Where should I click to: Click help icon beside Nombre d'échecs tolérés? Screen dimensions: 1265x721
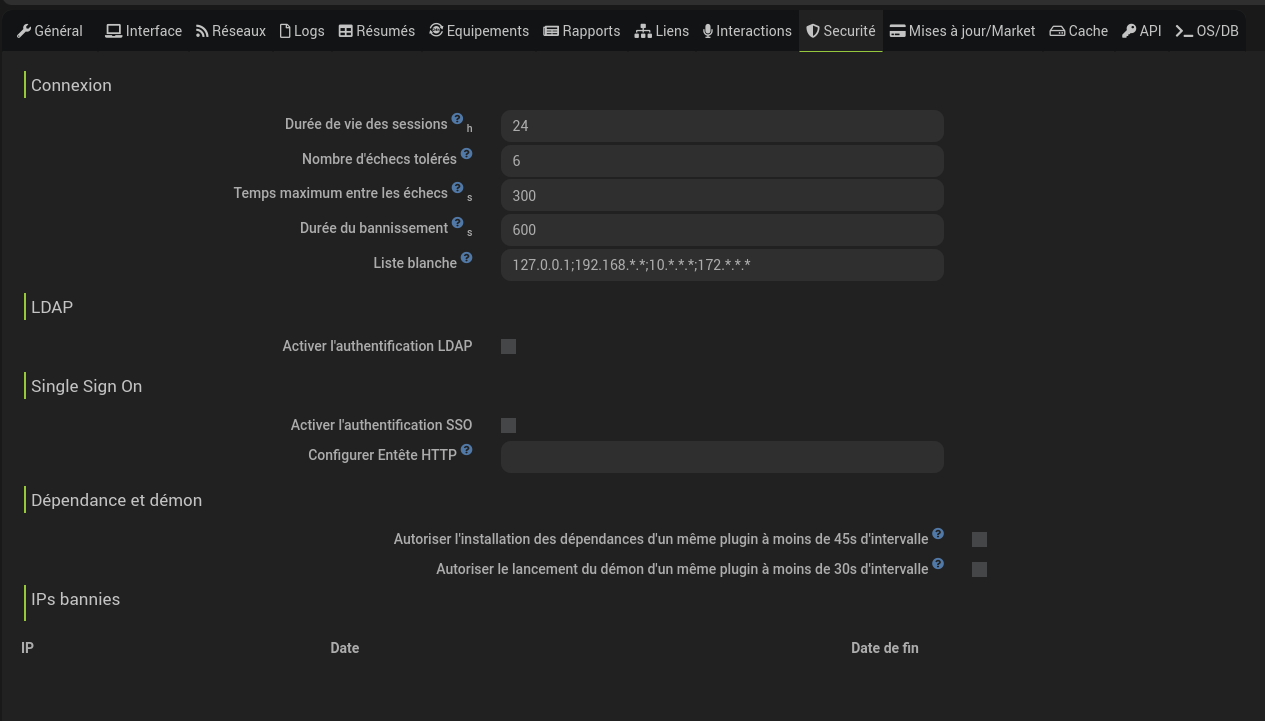click(466, 154)
